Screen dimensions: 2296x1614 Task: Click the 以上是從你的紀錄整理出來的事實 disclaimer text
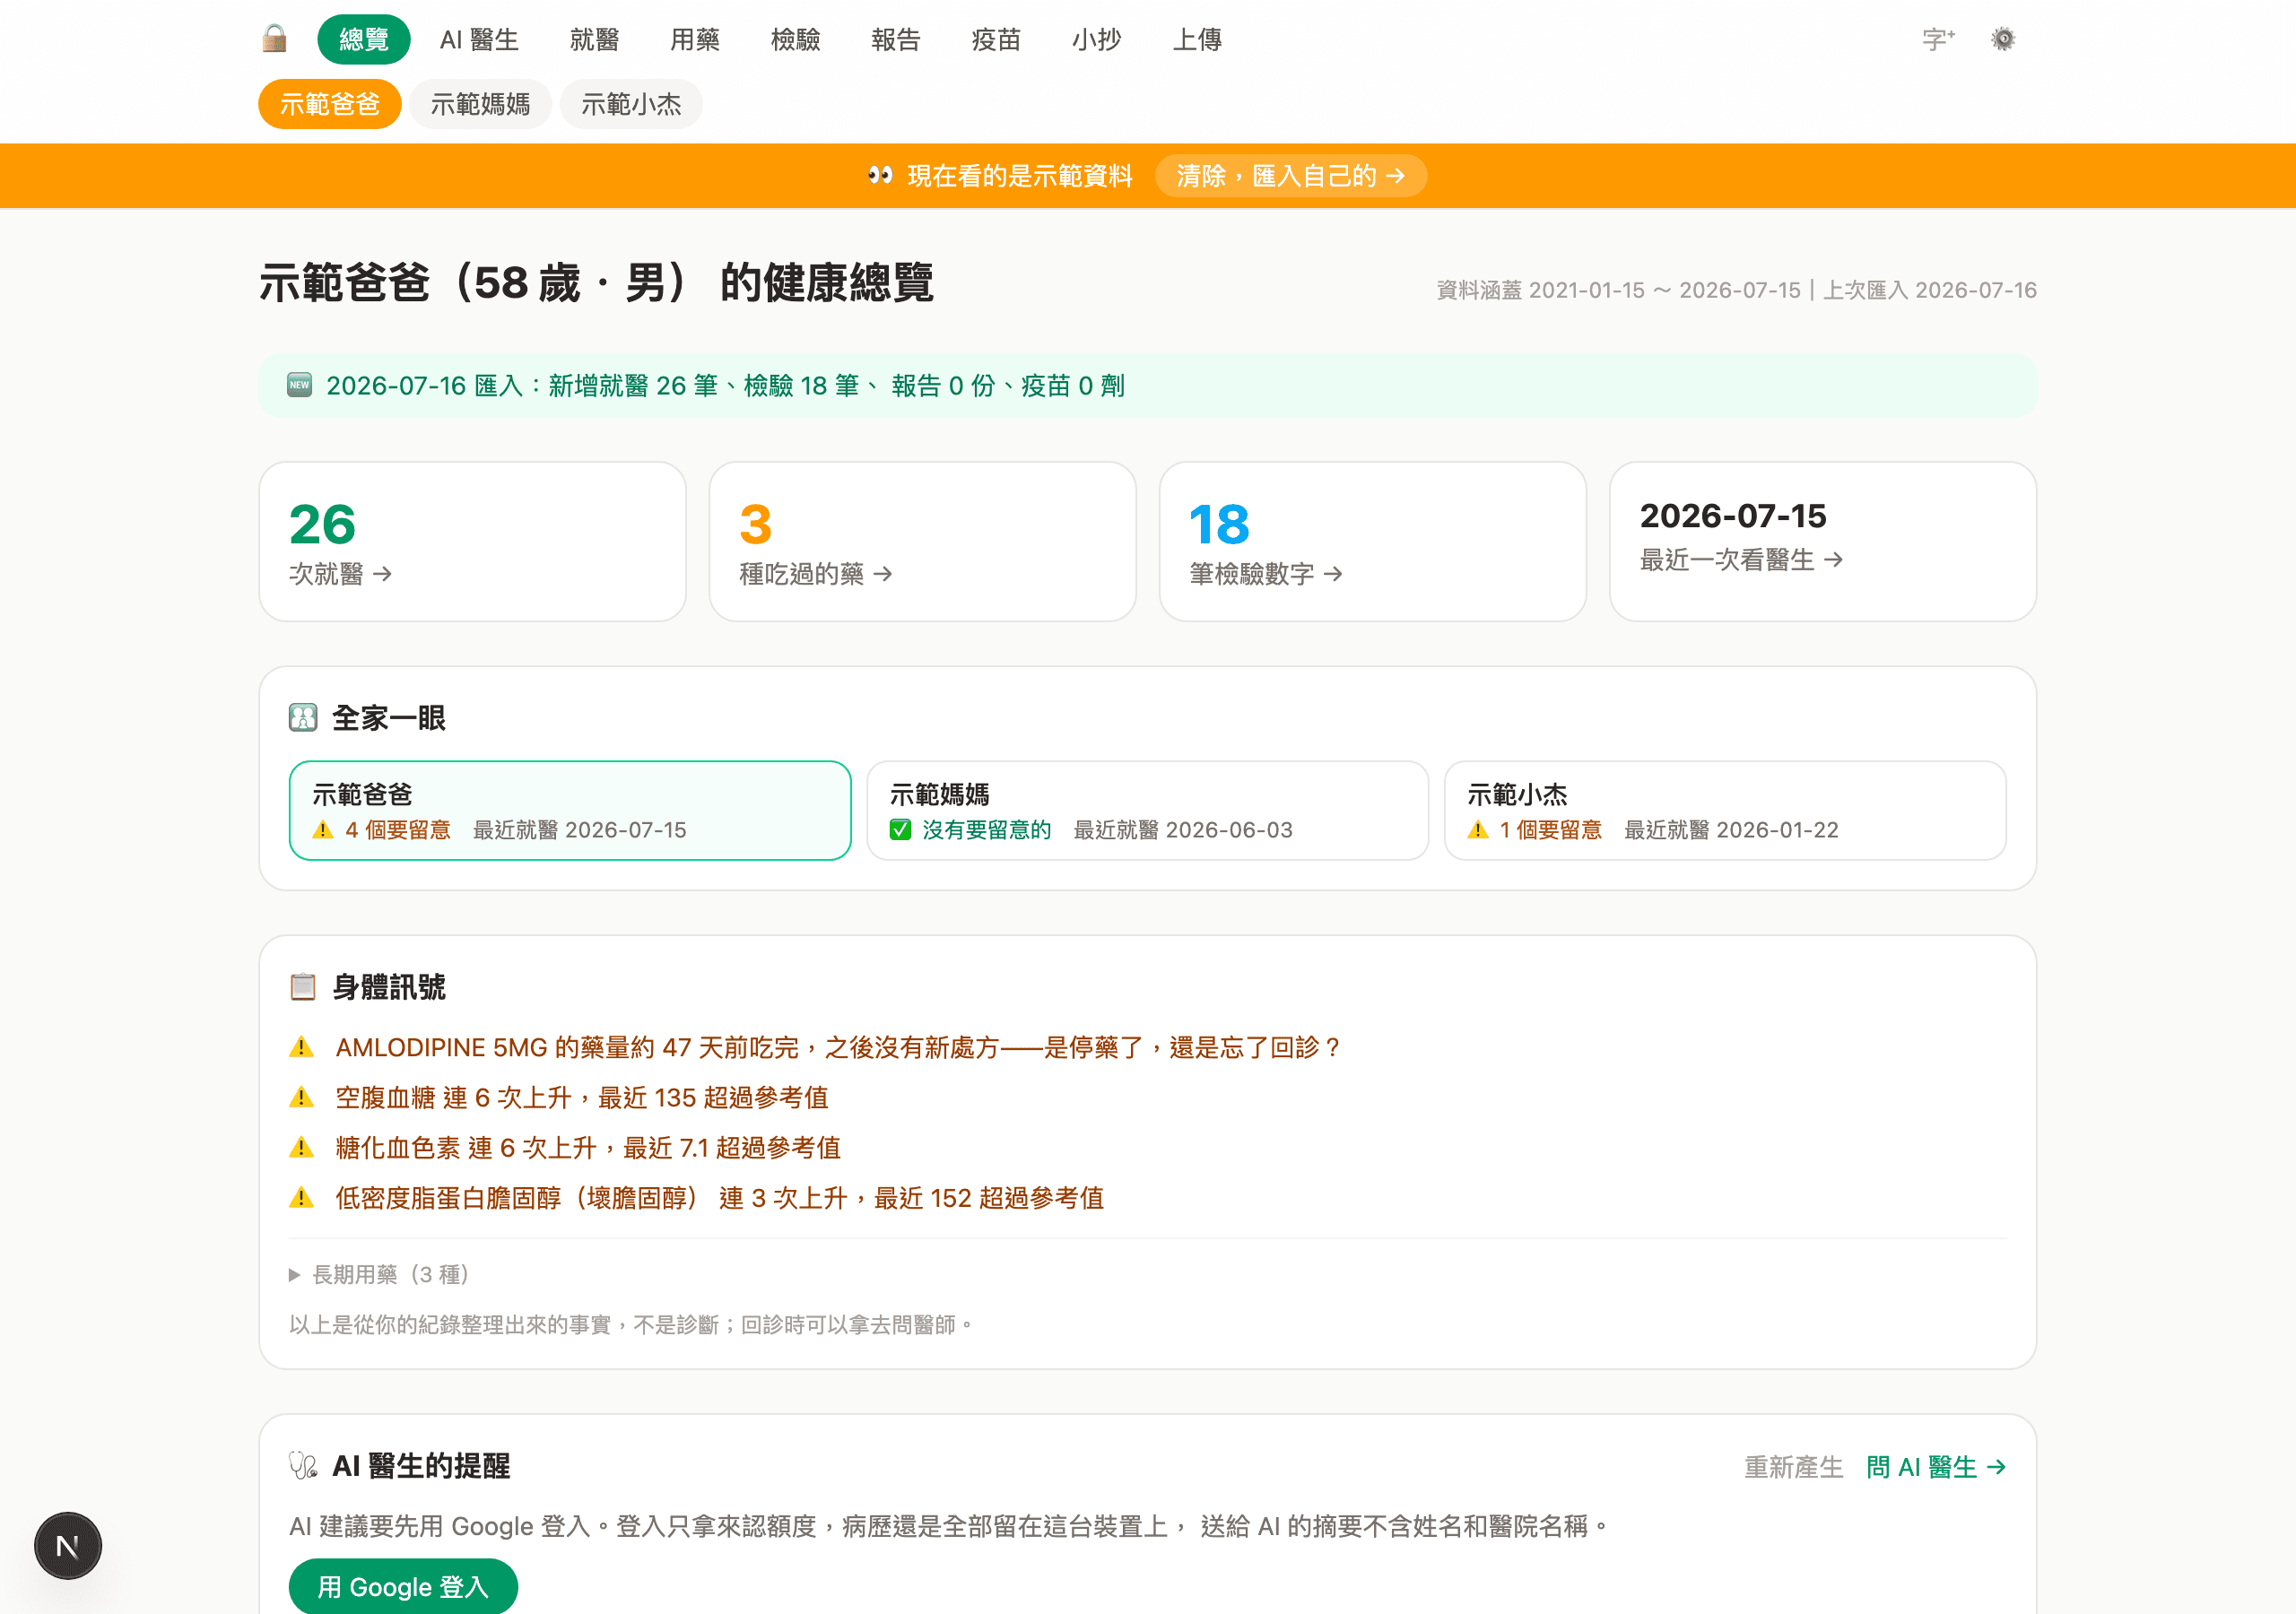point(632,1324)
